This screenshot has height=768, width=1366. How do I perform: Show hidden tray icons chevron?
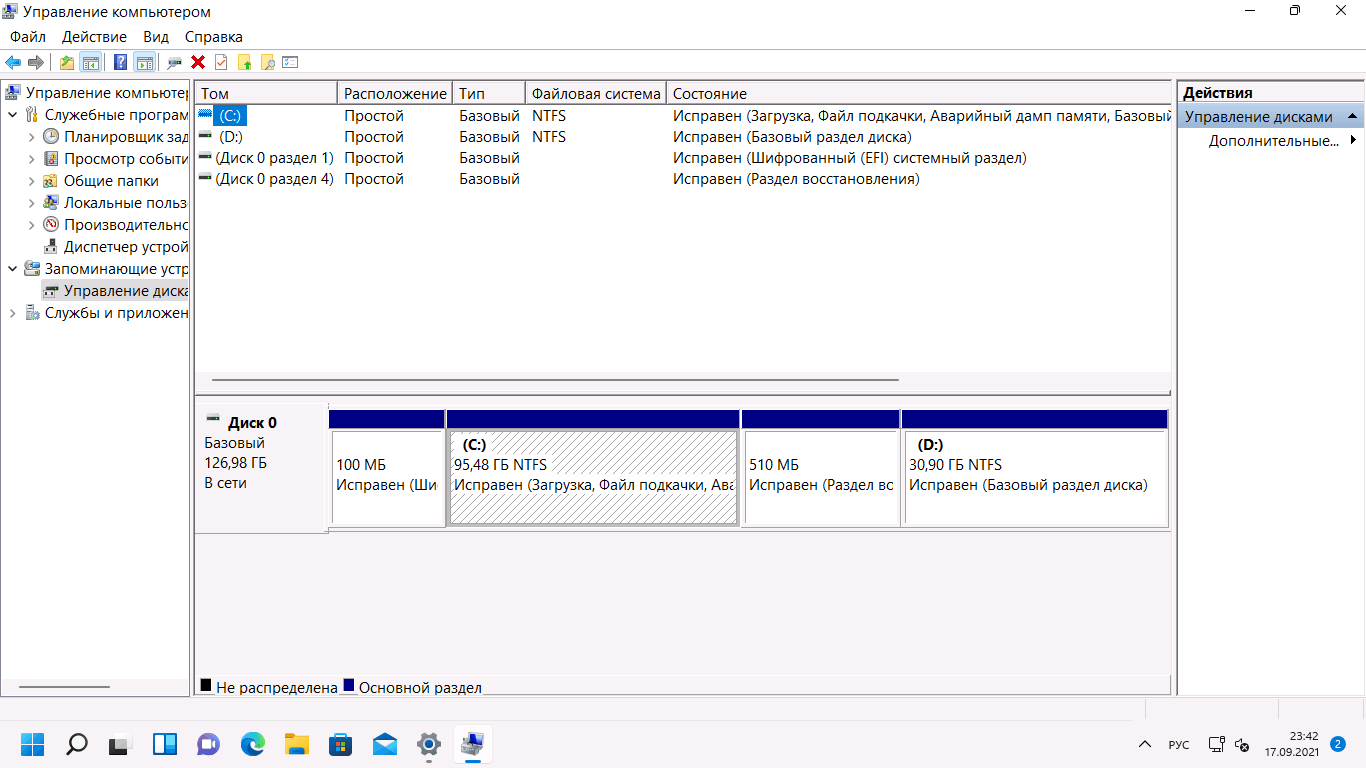tap(1145, 745)
